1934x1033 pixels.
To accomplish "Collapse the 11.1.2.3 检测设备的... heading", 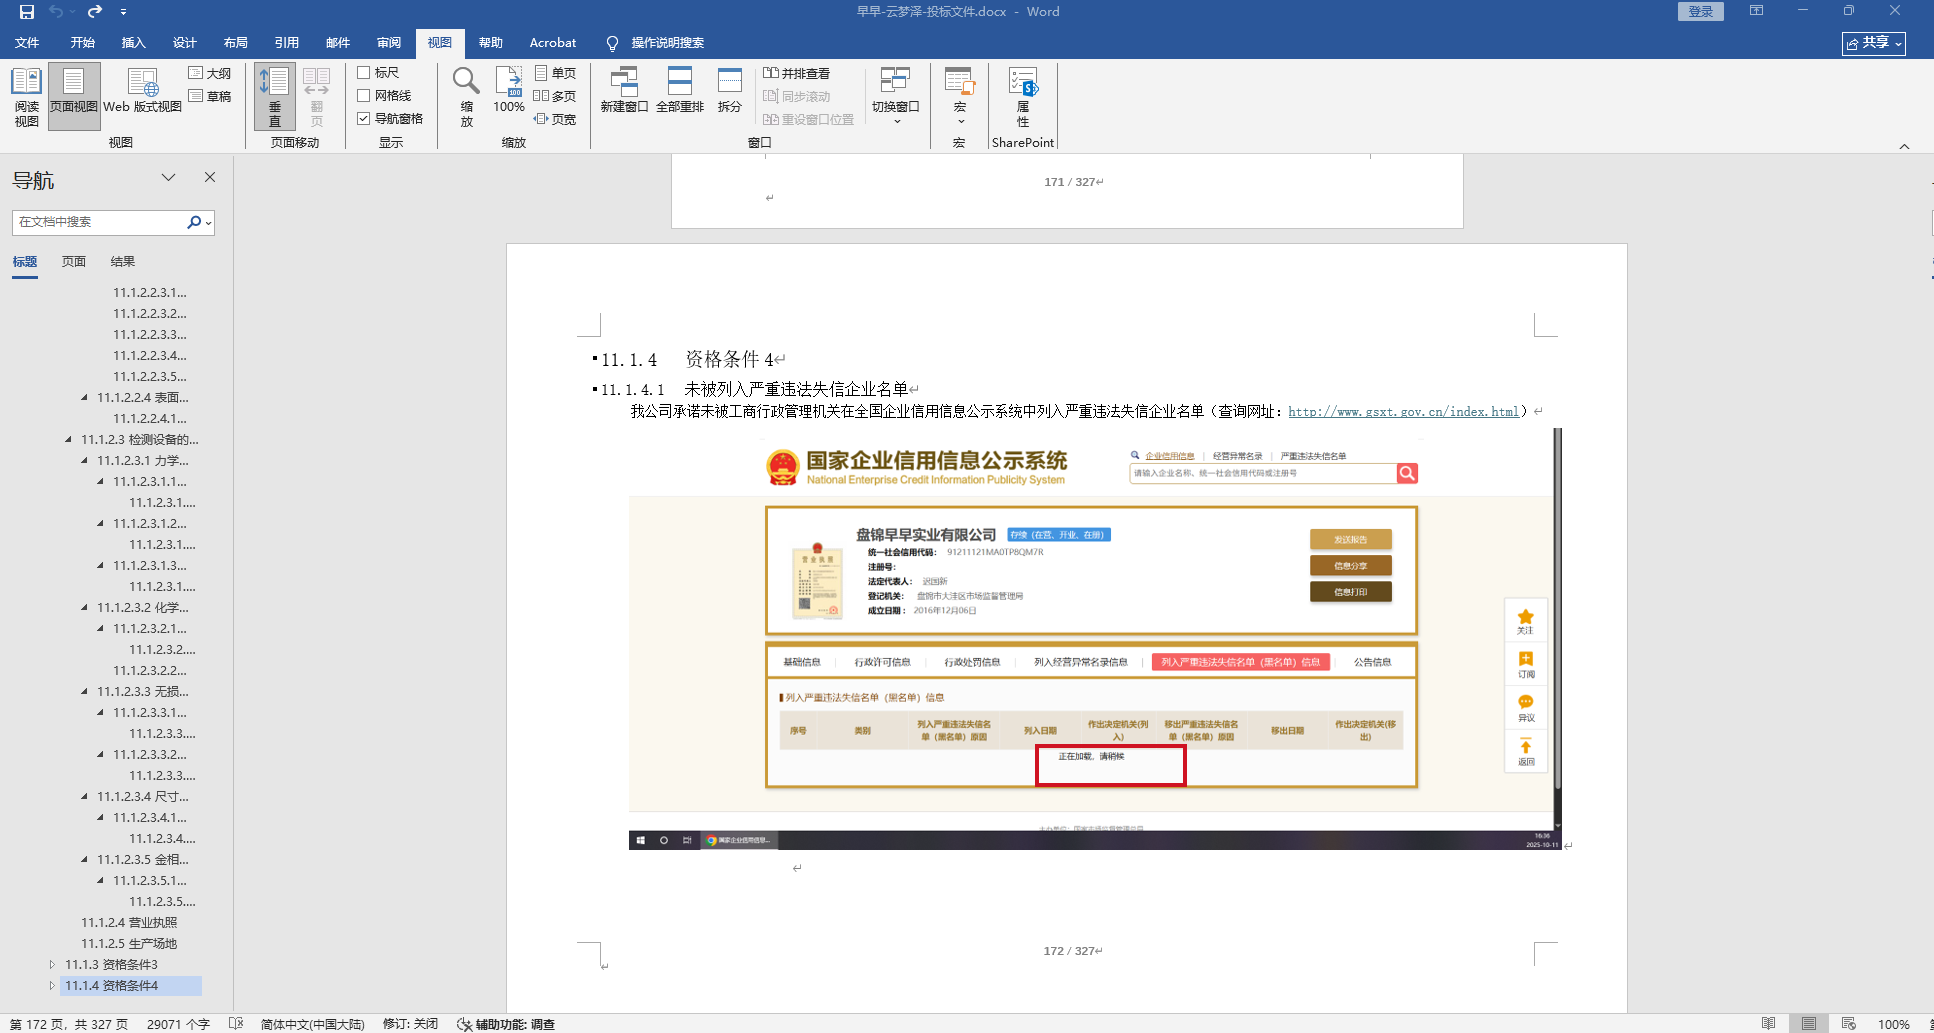I will tap(68, 439).
